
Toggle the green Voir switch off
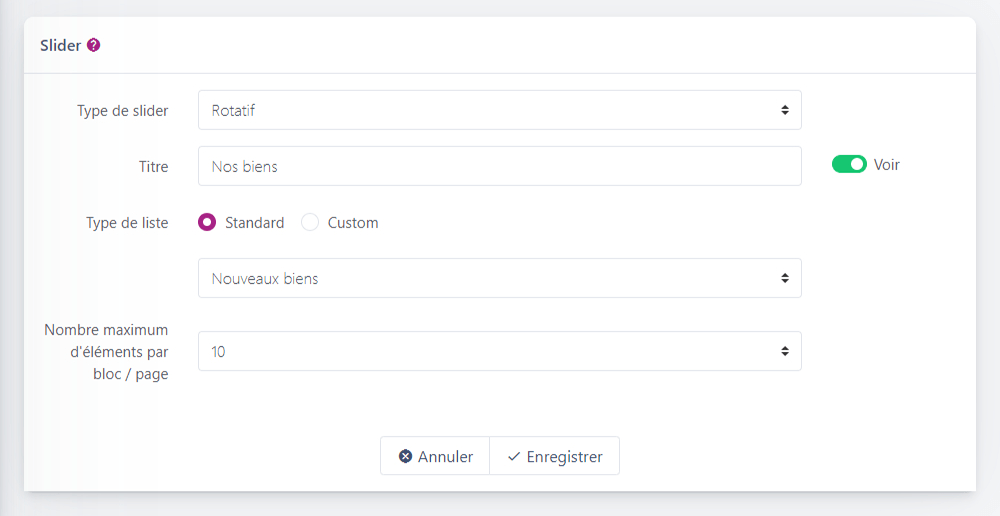(x=849, y=165)
